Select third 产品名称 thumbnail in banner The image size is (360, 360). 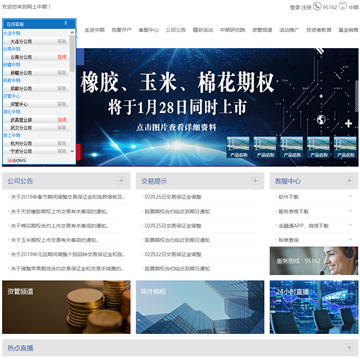pos(292,147)
